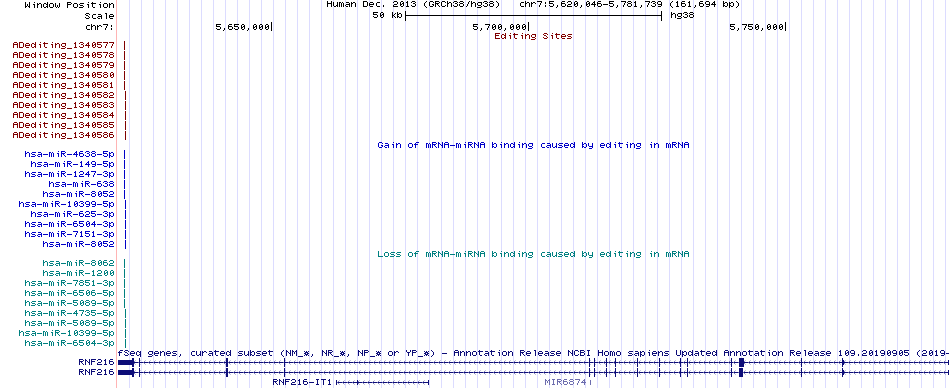Select the hsa-miR-1247-3p label
950x388 pixels.
pyautogui.click(x=70, y=174)
